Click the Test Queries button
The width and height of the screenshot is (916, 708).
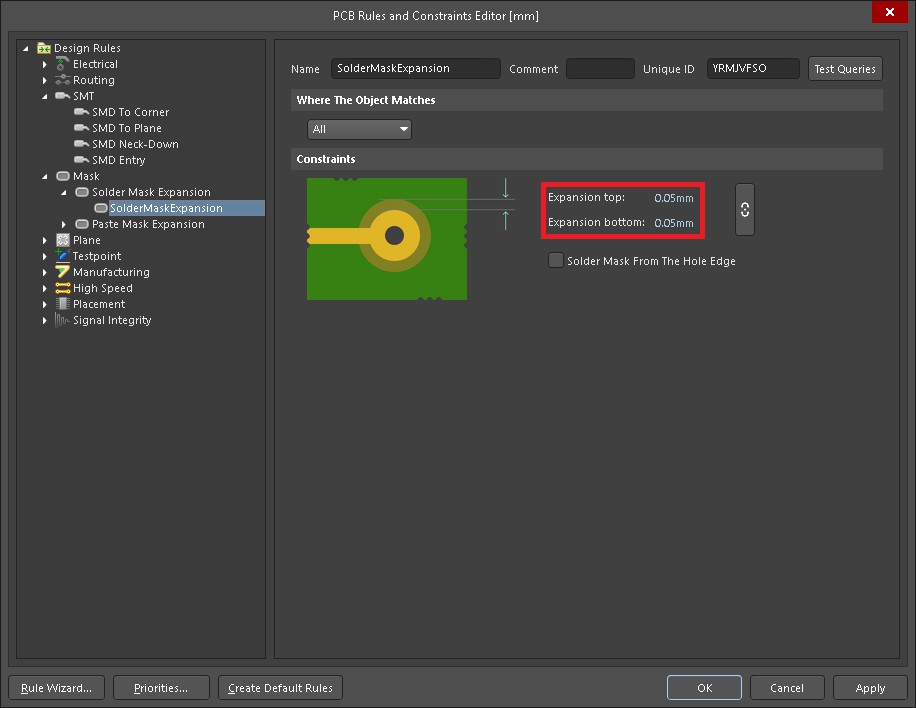(845, 68)
